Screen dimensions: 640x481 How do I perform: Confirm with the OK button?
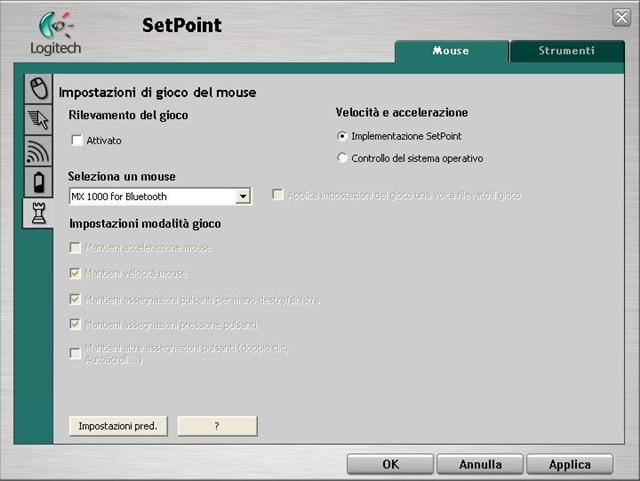tap(390, 464)
